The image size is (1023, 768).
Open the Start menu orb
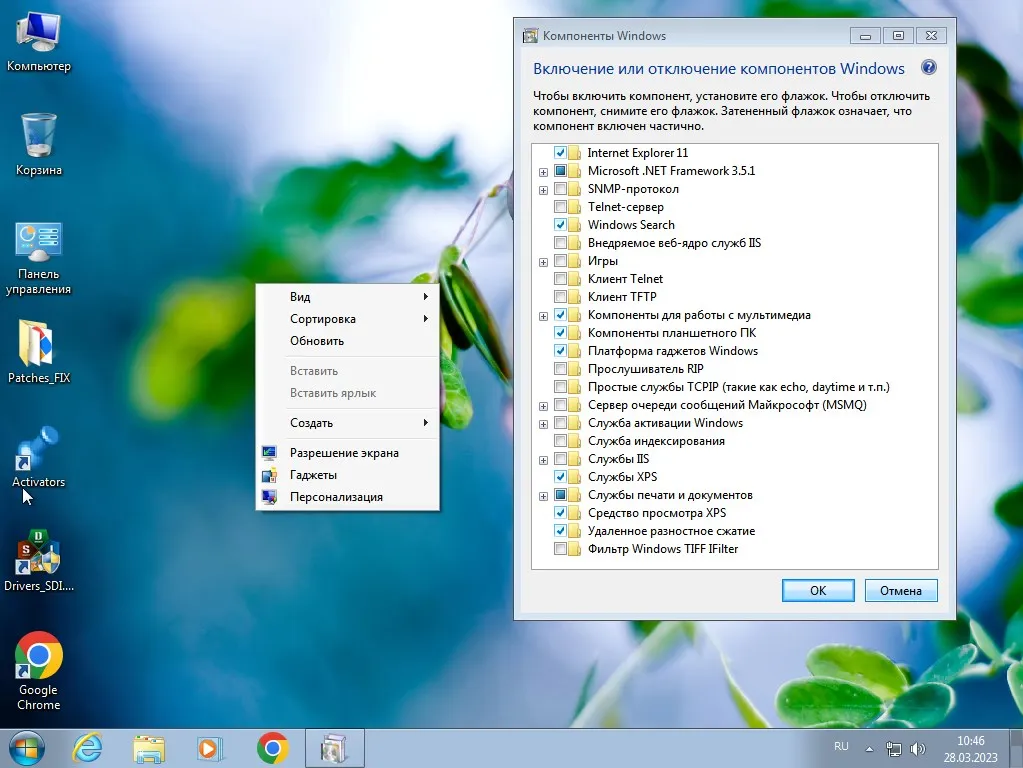click(26, 748)
